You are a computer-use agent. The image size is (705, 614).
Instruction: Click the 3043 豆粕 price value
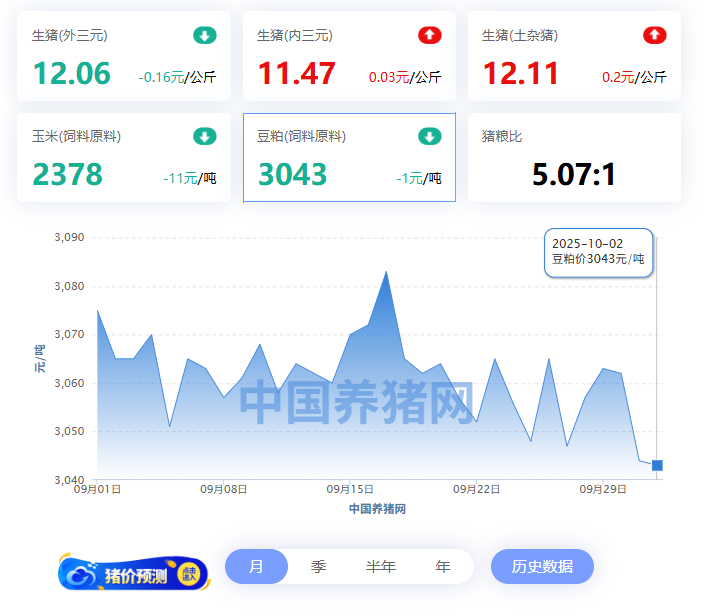[x=292, y=175]
